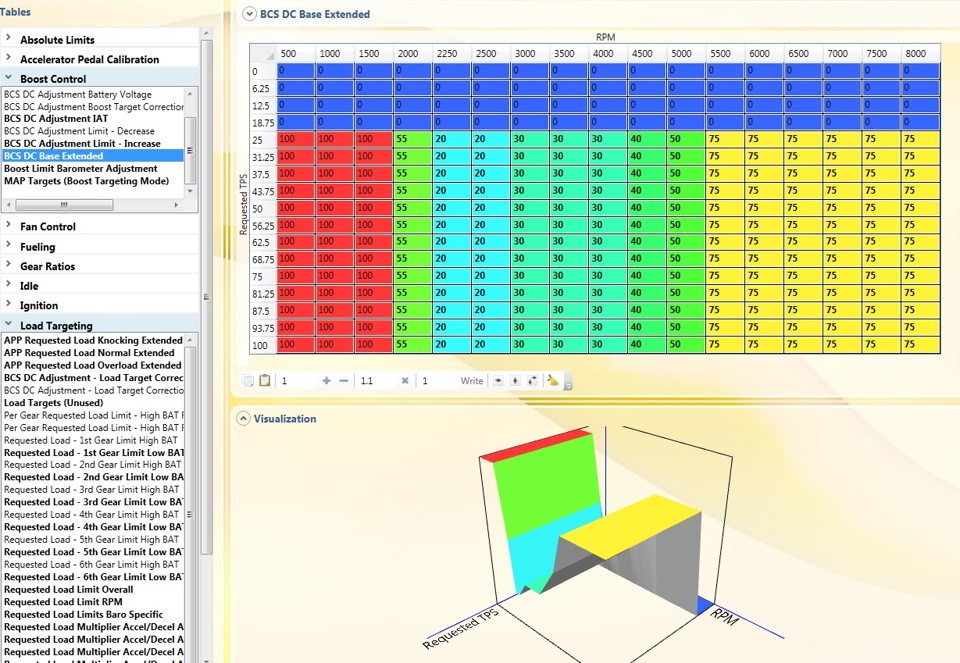
Task: Select the 5500 RPM column header
Action: coord(725,53)
